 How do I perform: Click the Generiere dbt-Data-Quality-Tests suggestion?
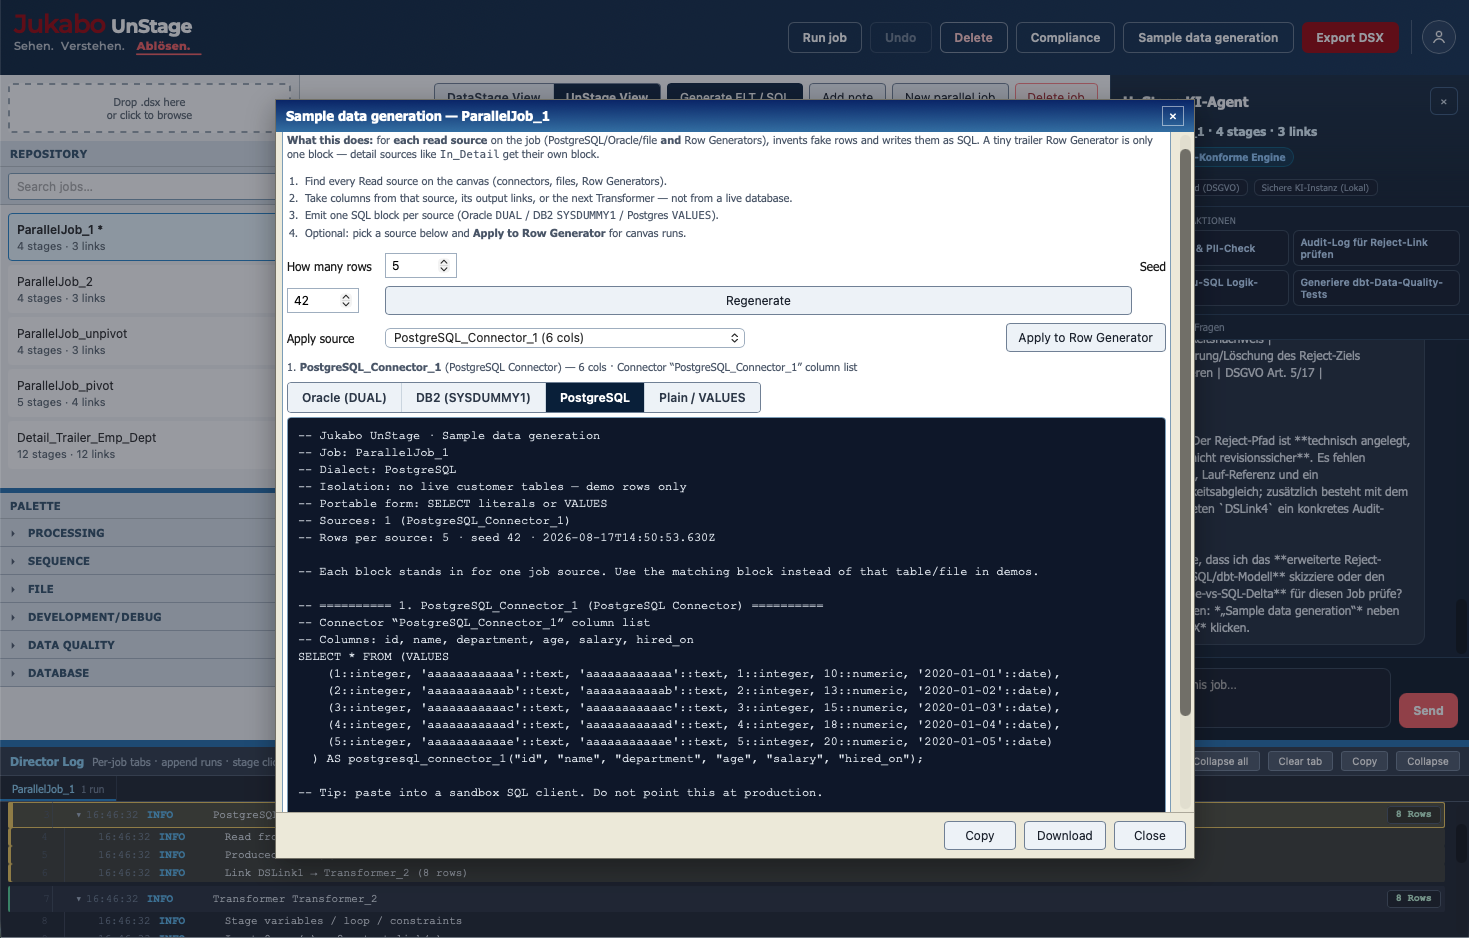click(1376, 288)
